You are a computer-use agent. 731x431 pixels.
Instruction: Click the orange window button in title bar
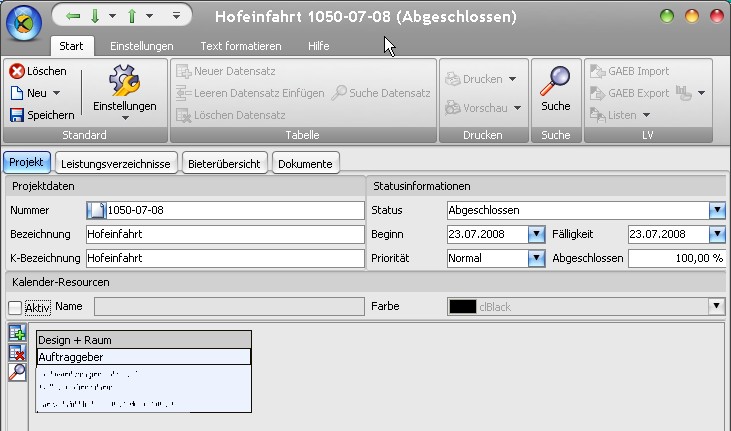[692, 16]
